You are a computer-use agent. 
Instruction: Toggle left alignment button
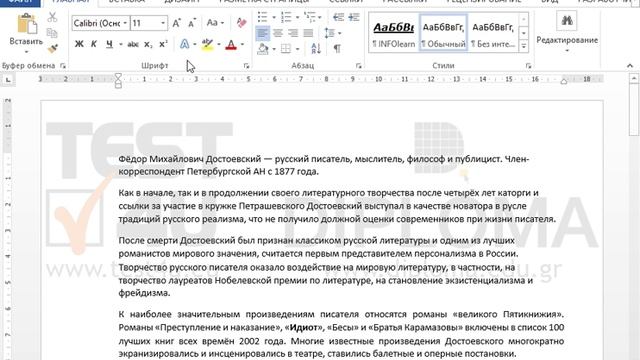(262, 33)
